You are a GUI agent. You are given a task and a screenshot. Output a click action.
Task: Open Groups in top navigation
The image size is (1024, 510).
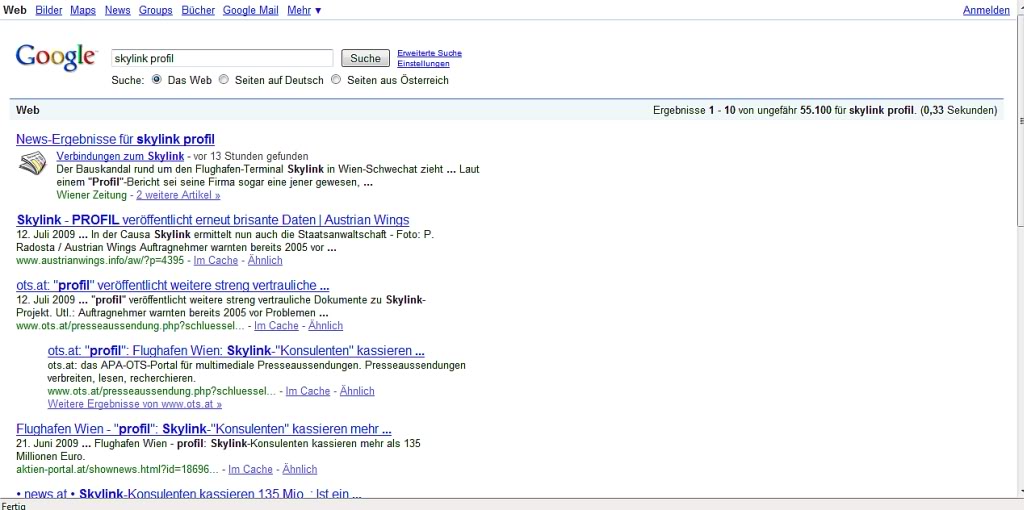coord(155,10)
